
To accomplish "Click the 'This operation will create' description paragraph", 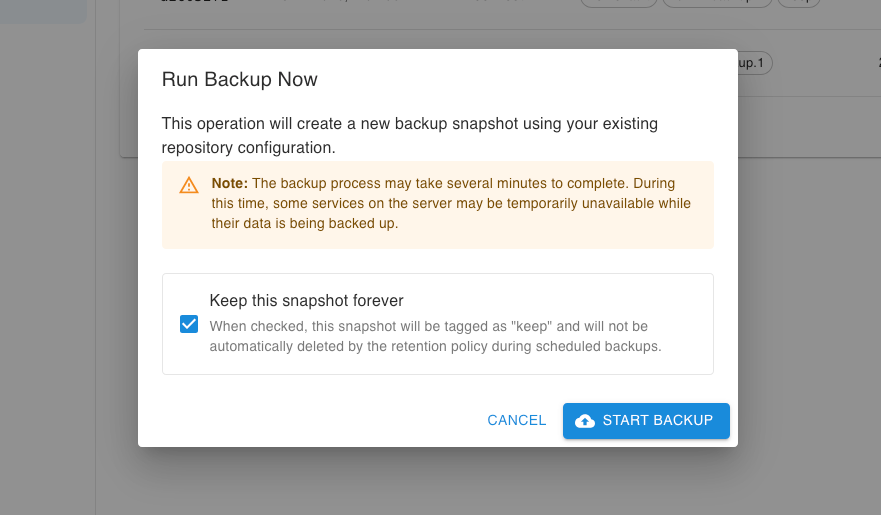I will 410,135.
